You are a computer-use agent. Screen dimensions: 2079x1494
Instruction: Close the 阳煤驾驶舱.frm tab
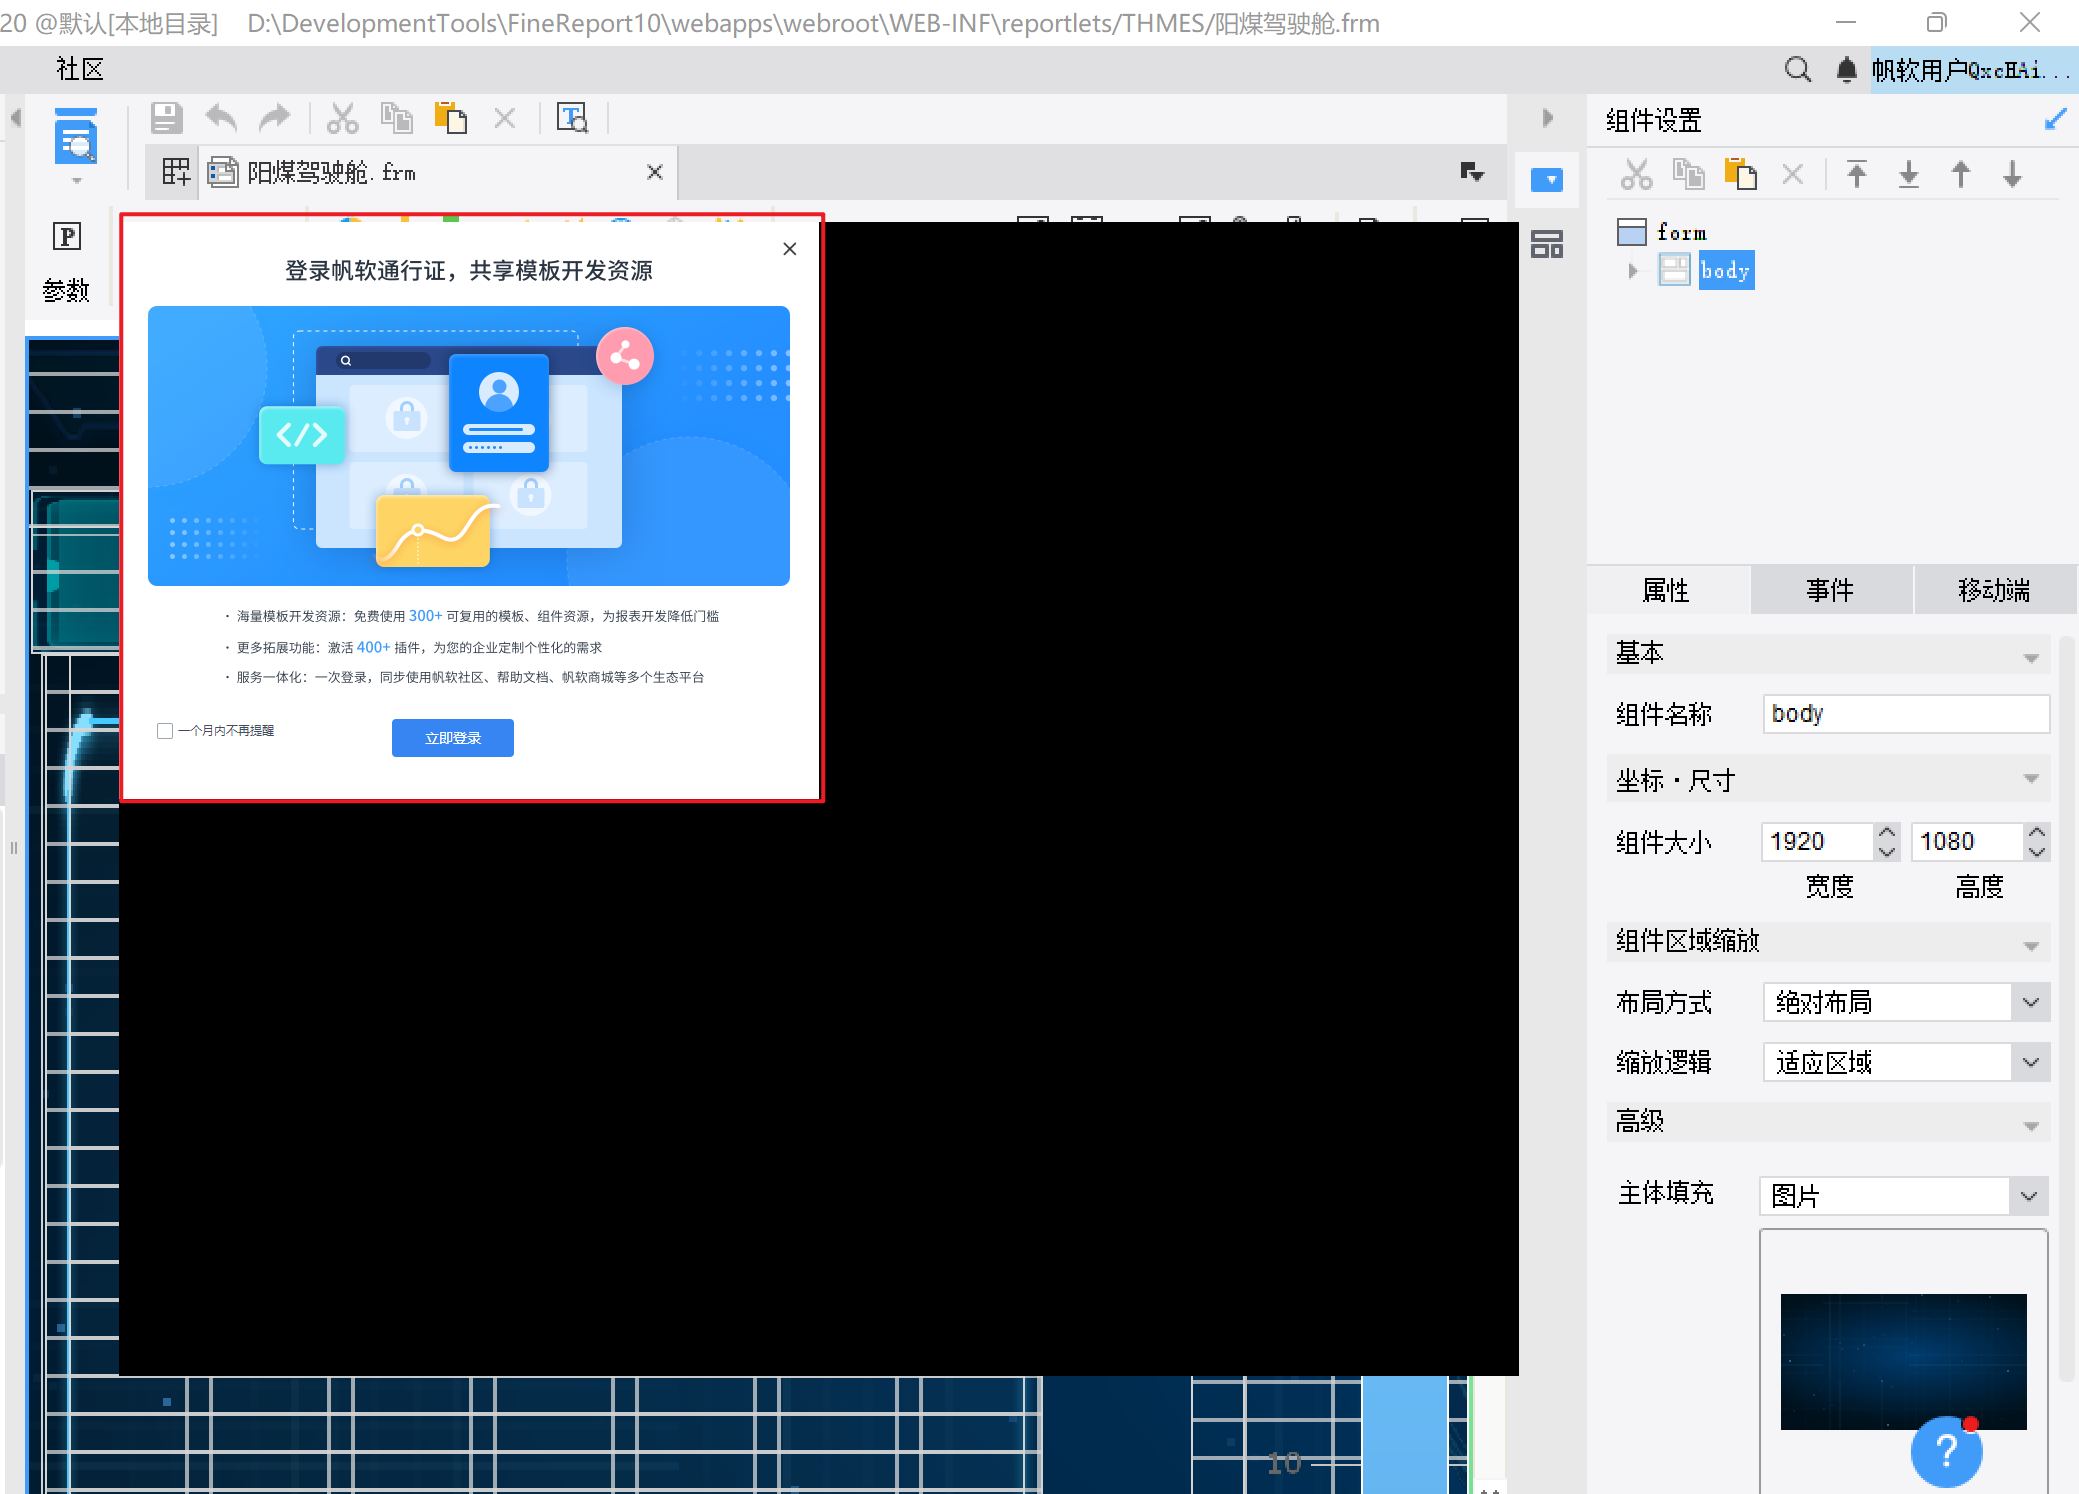655,172
